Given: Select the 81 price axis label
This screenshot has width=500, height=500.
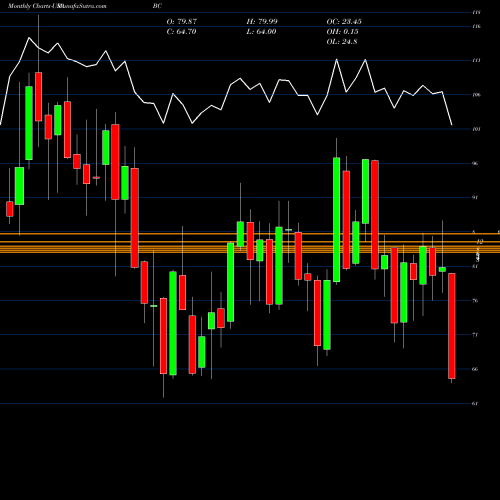Looking at the screenshot, I should 475,266.
